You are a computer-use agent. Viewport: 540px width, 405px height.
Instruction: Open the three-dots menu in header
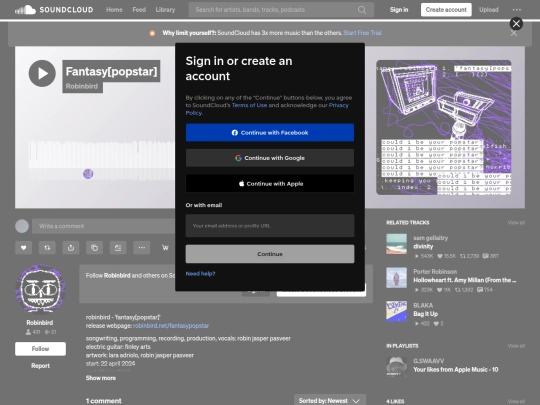pos(517,10)
